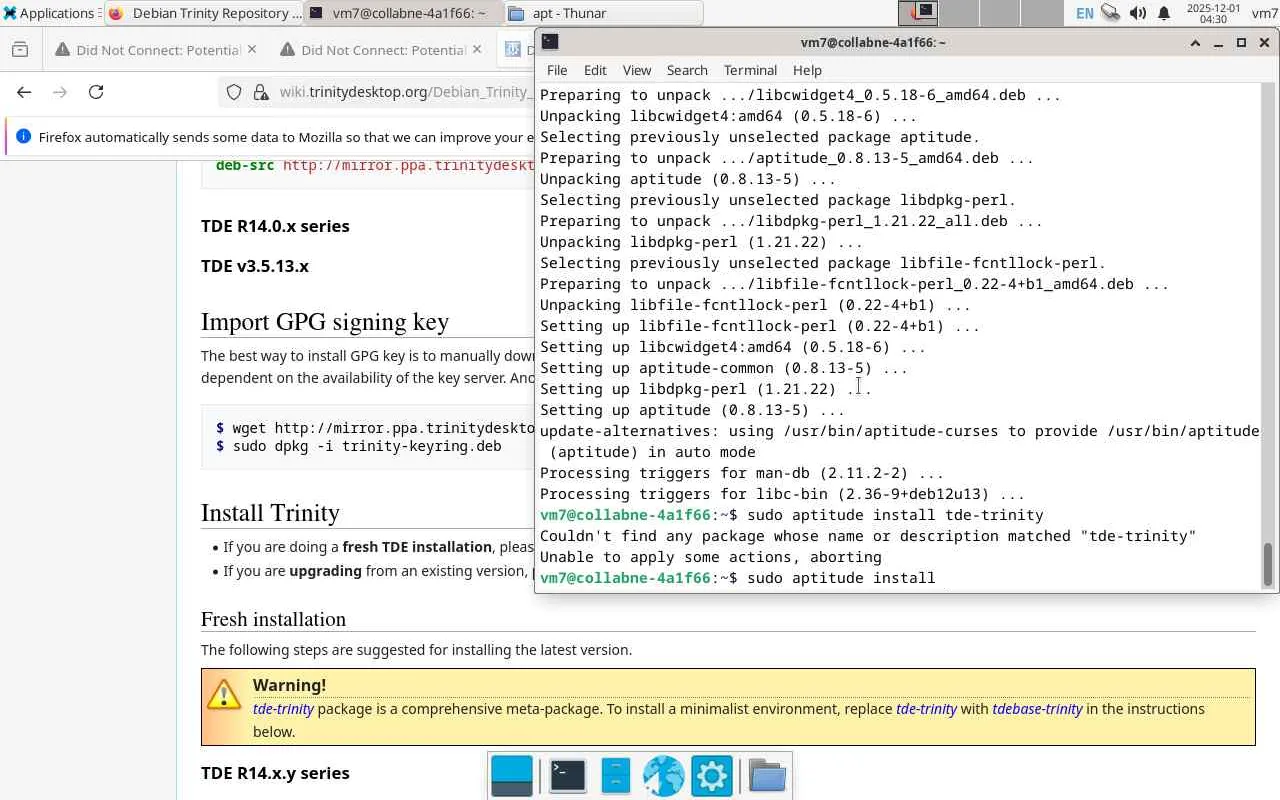Click the 'Couldn't find any package' error line
This screenshot has height=800, width=1280.
[x=868, y=536]
